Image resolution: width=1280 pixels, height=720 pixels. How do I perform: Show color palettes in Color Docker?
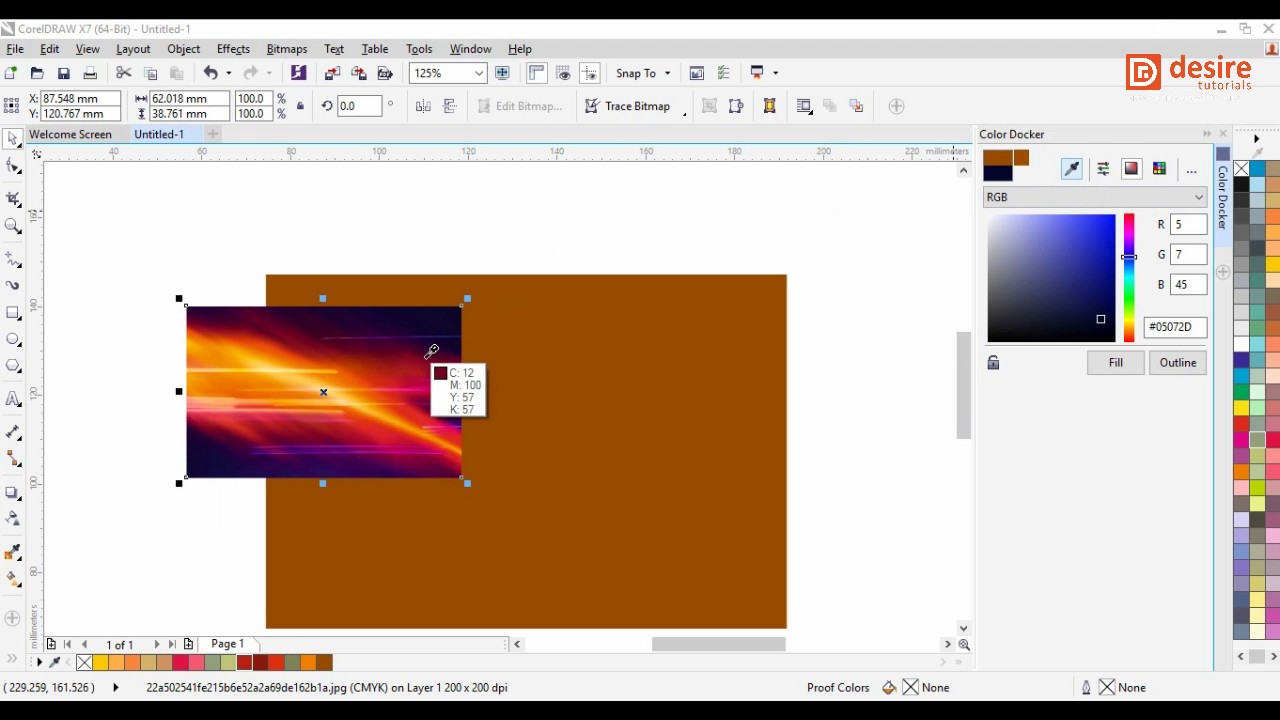(x=1159, y=169)
